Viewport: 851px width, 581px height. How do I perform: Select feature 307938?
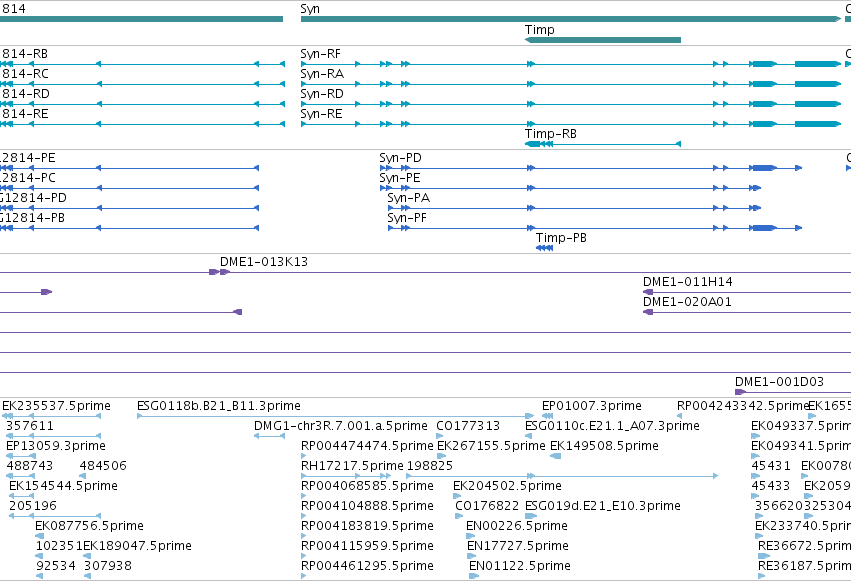[108, 566]
